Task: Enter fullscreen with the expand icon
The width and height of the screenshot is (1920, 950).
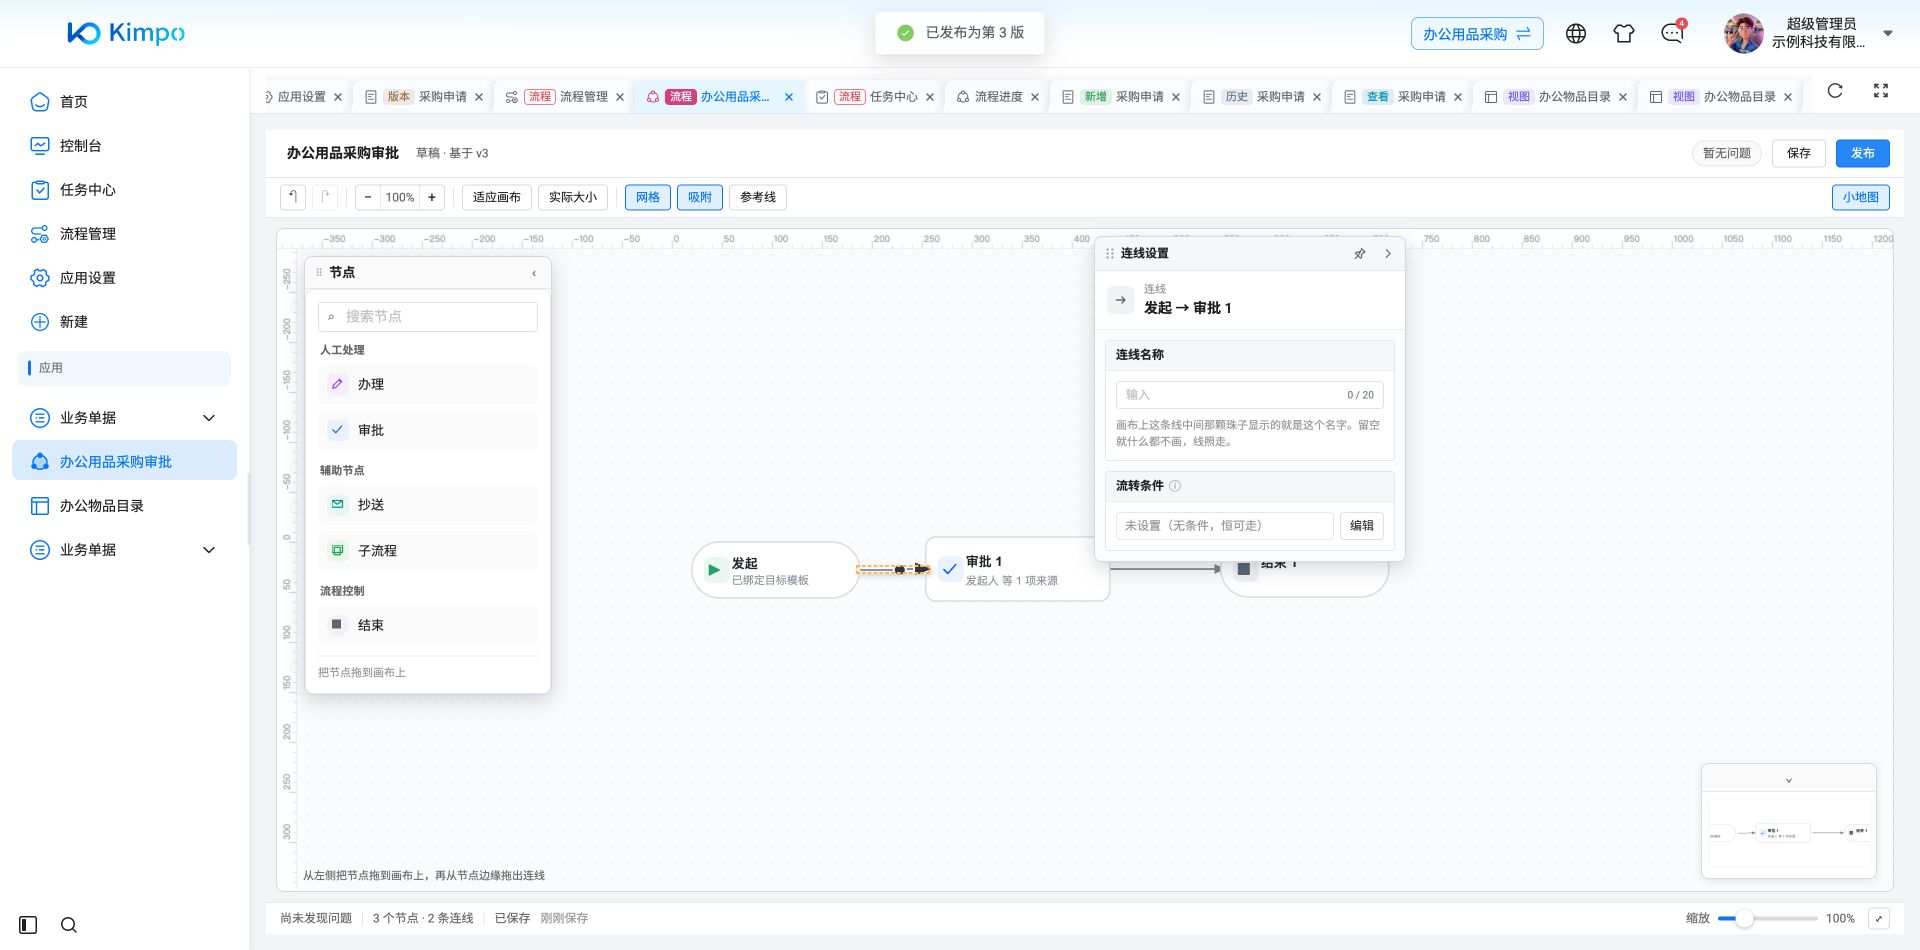Action: 1881,91
